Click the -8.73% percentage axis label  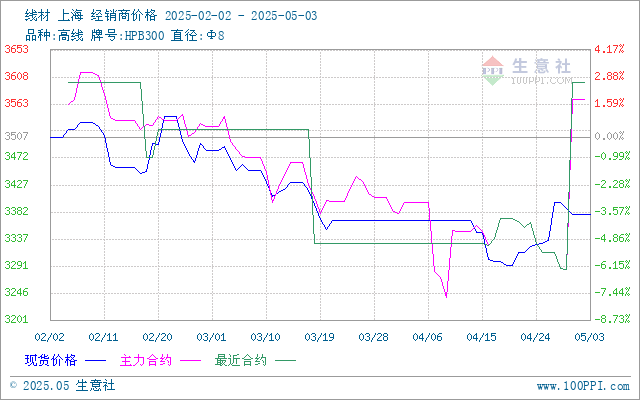pyautogui.click(x=609, y=319)
